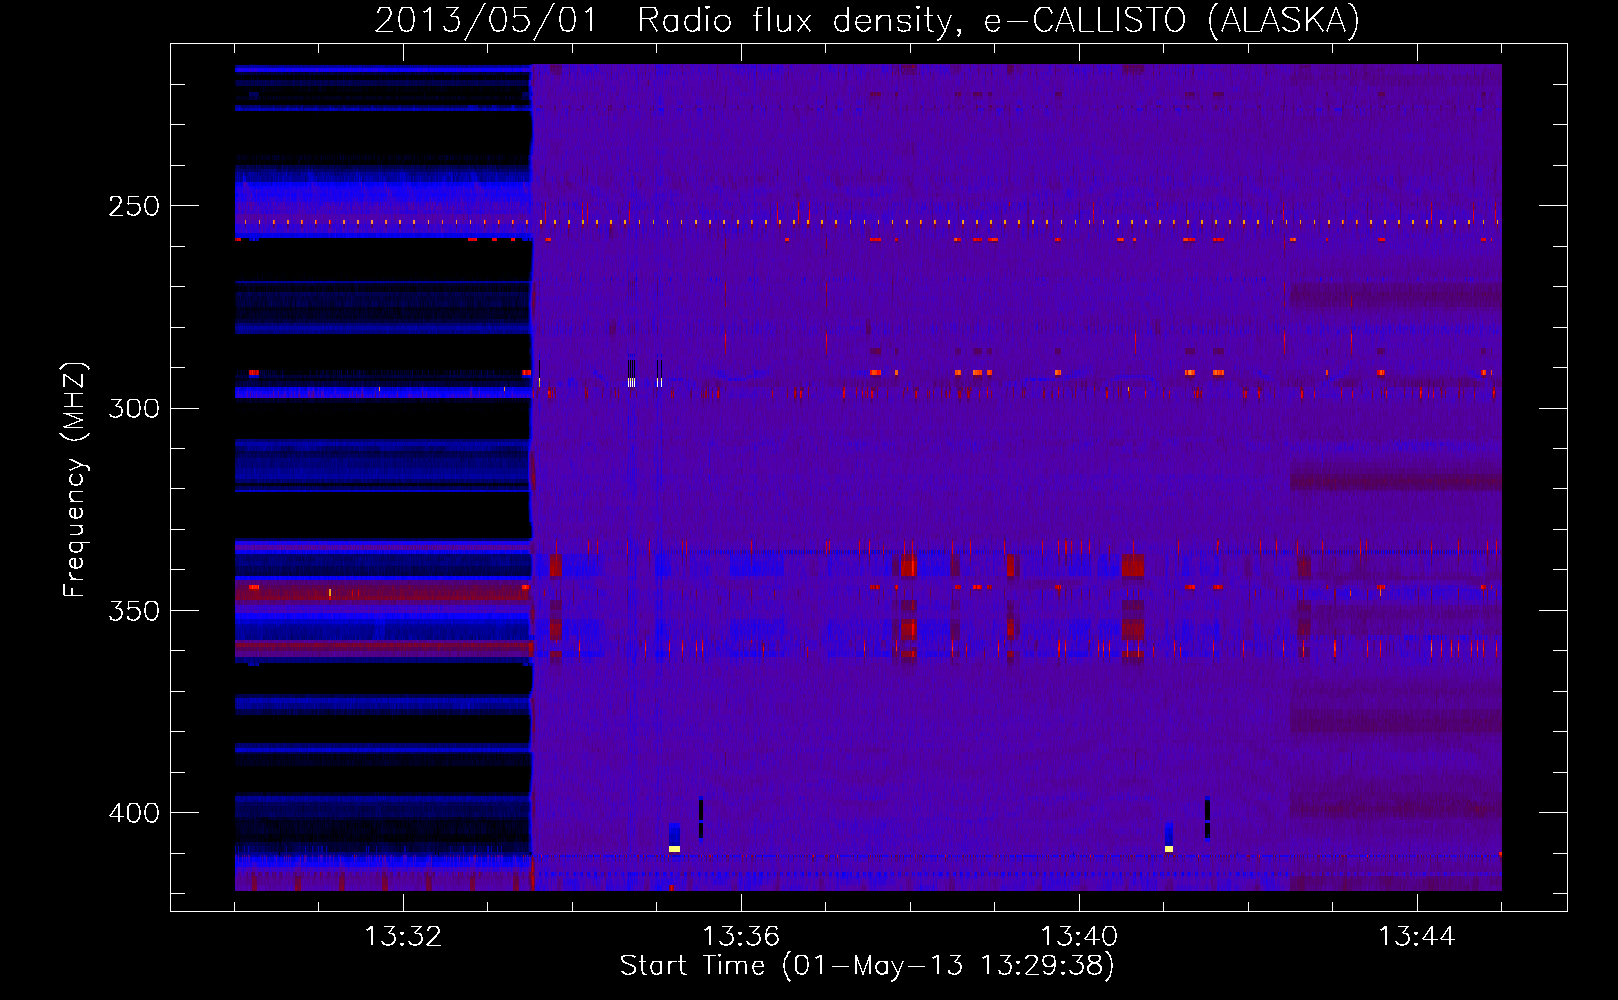Click the 13:36 time tick label

(x=741, y=937)
